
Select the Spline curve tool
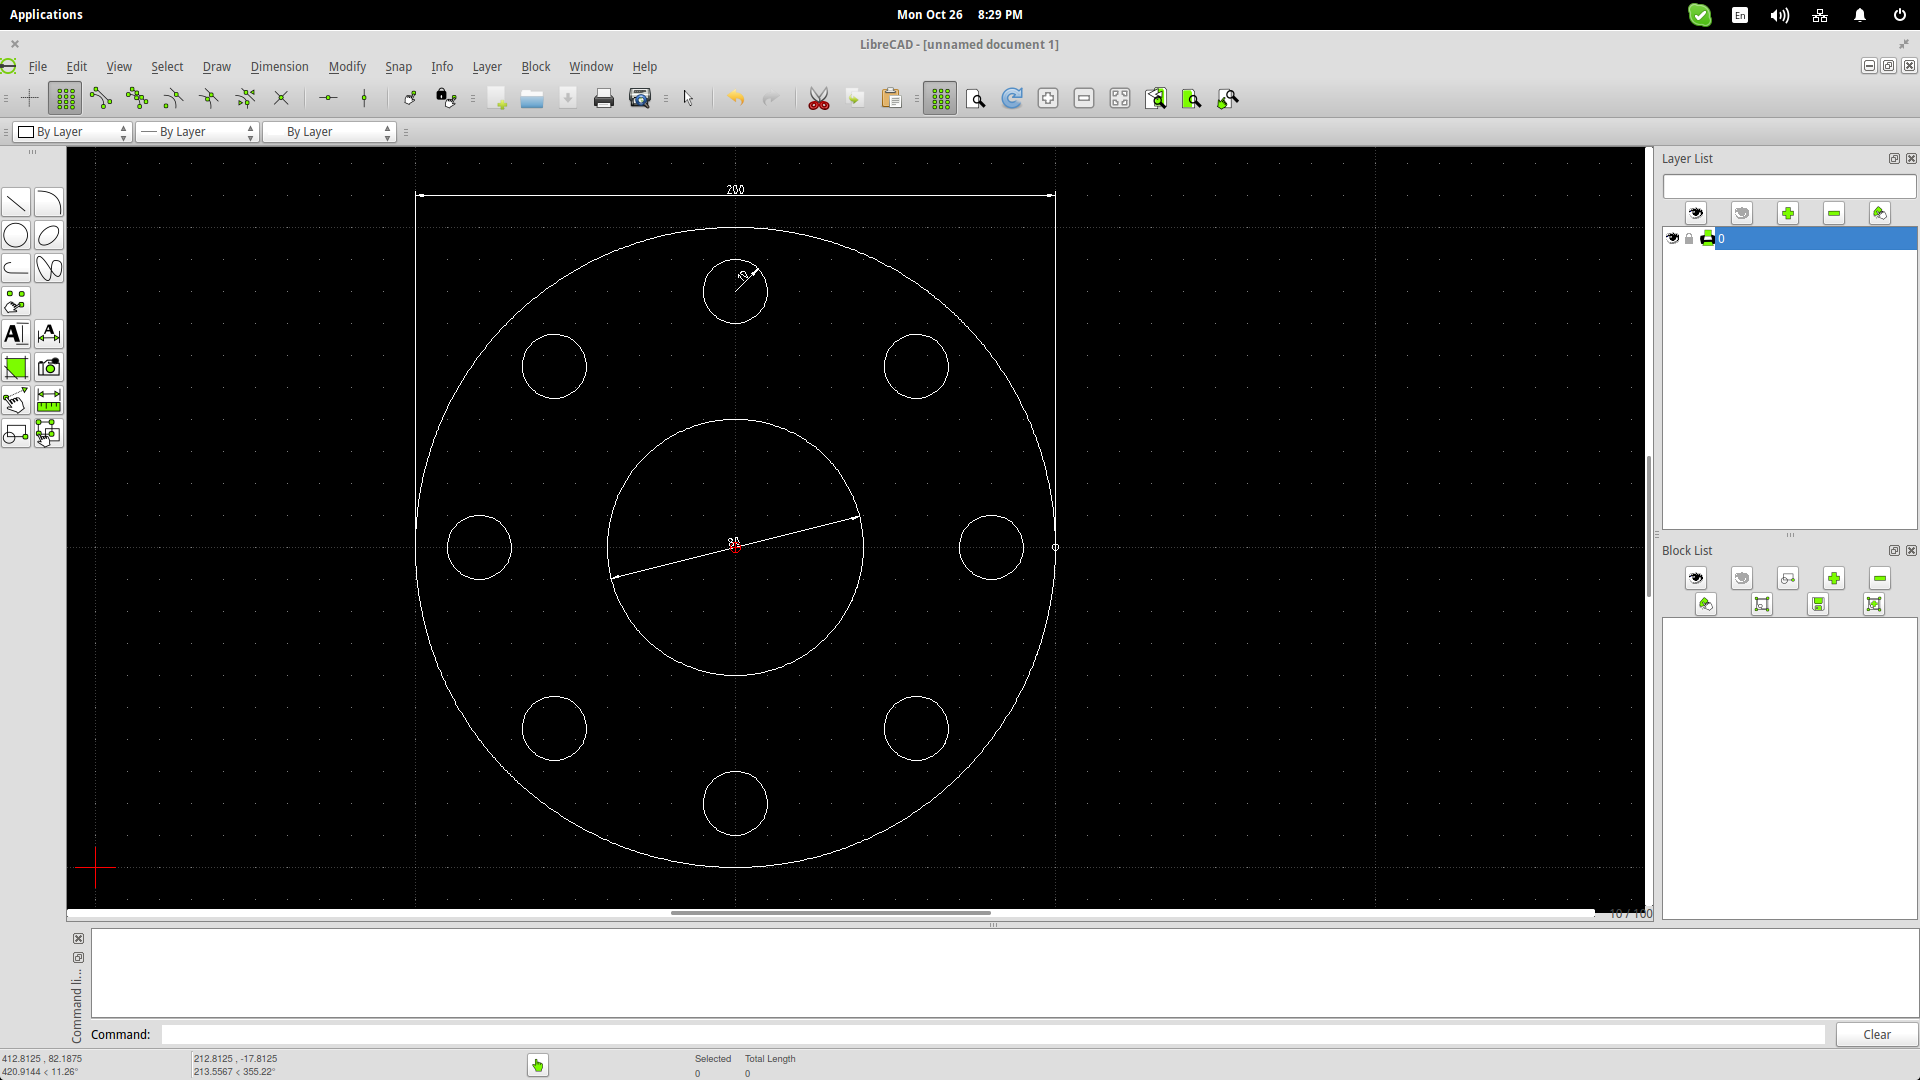pyautogui.click(x=49, y=269)
